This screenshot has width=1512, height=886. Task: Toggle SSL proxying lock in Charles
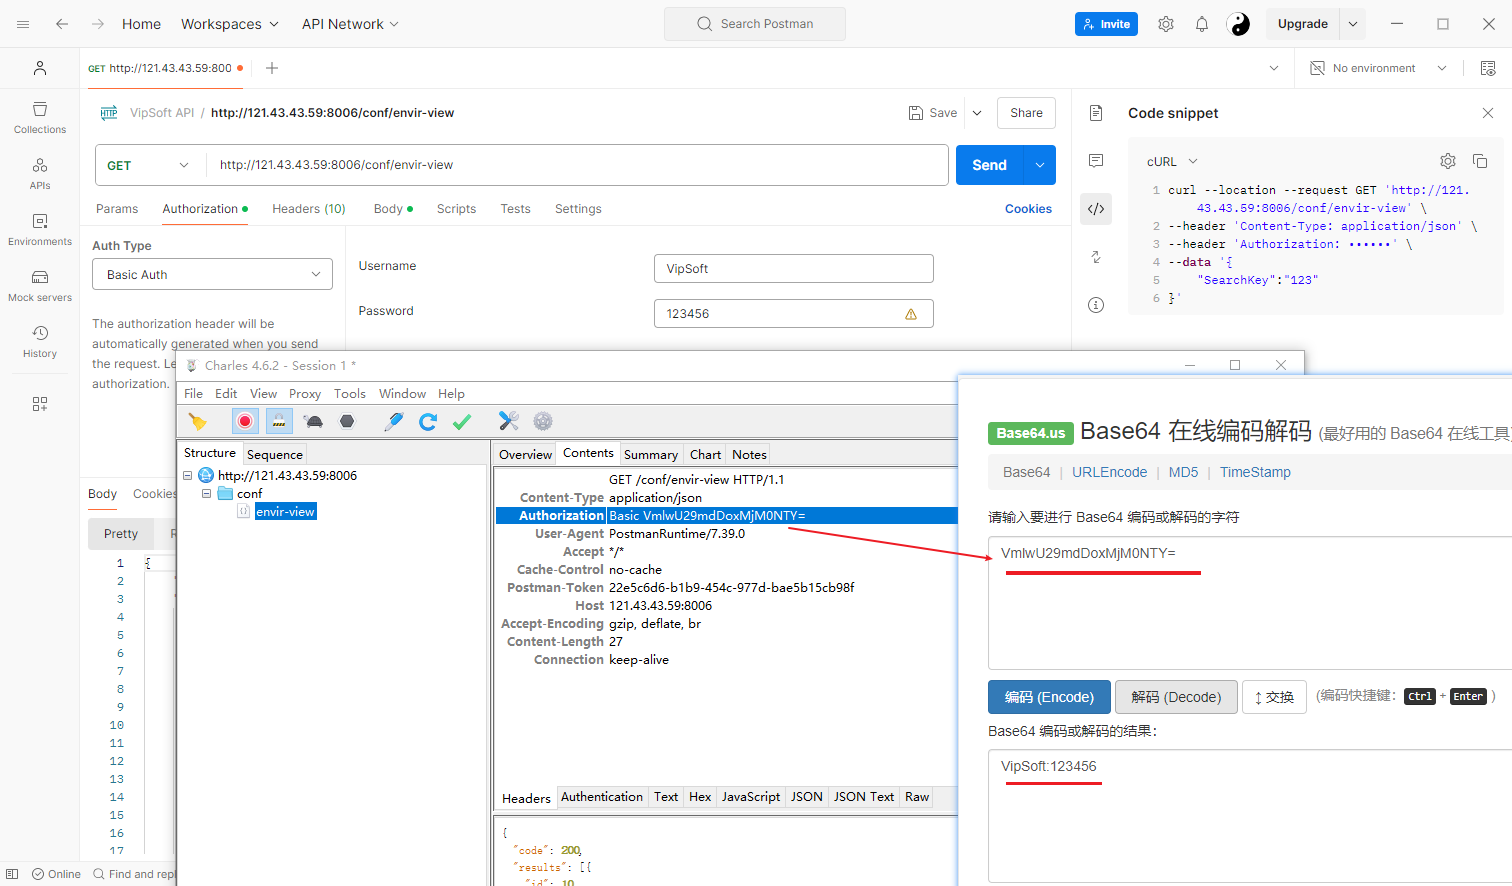[279, 421]
